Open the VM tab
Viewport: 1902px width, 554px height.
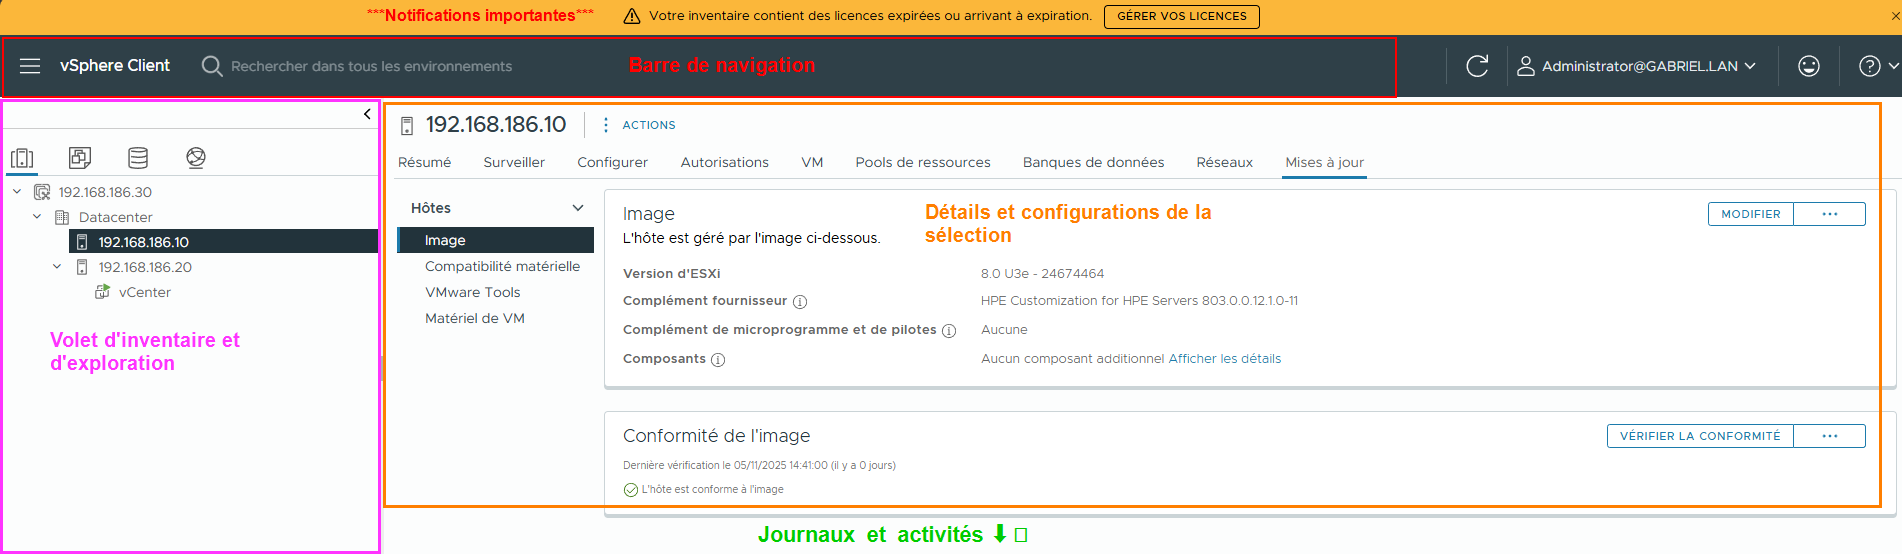coord(812,162)
